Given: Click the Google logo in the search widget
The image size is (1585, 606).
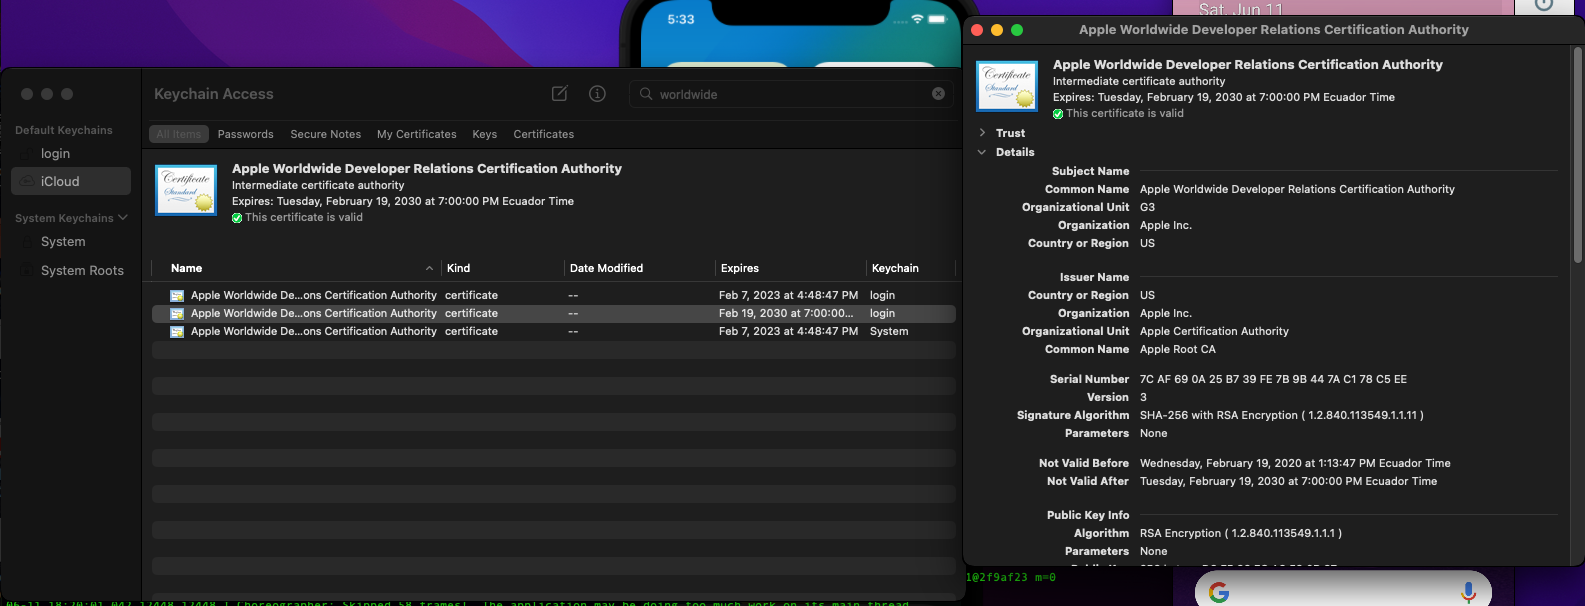Looking at the screenshot, I should [1219, 592].
